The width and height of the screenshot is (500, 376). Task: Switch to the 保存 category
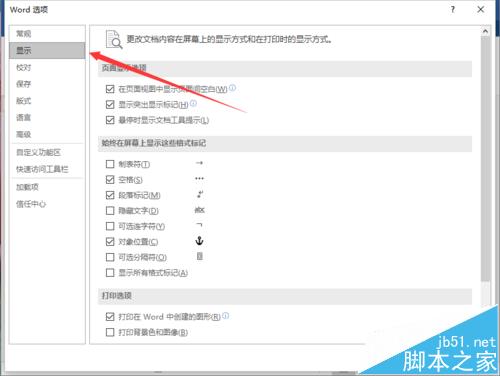point(47,84)
